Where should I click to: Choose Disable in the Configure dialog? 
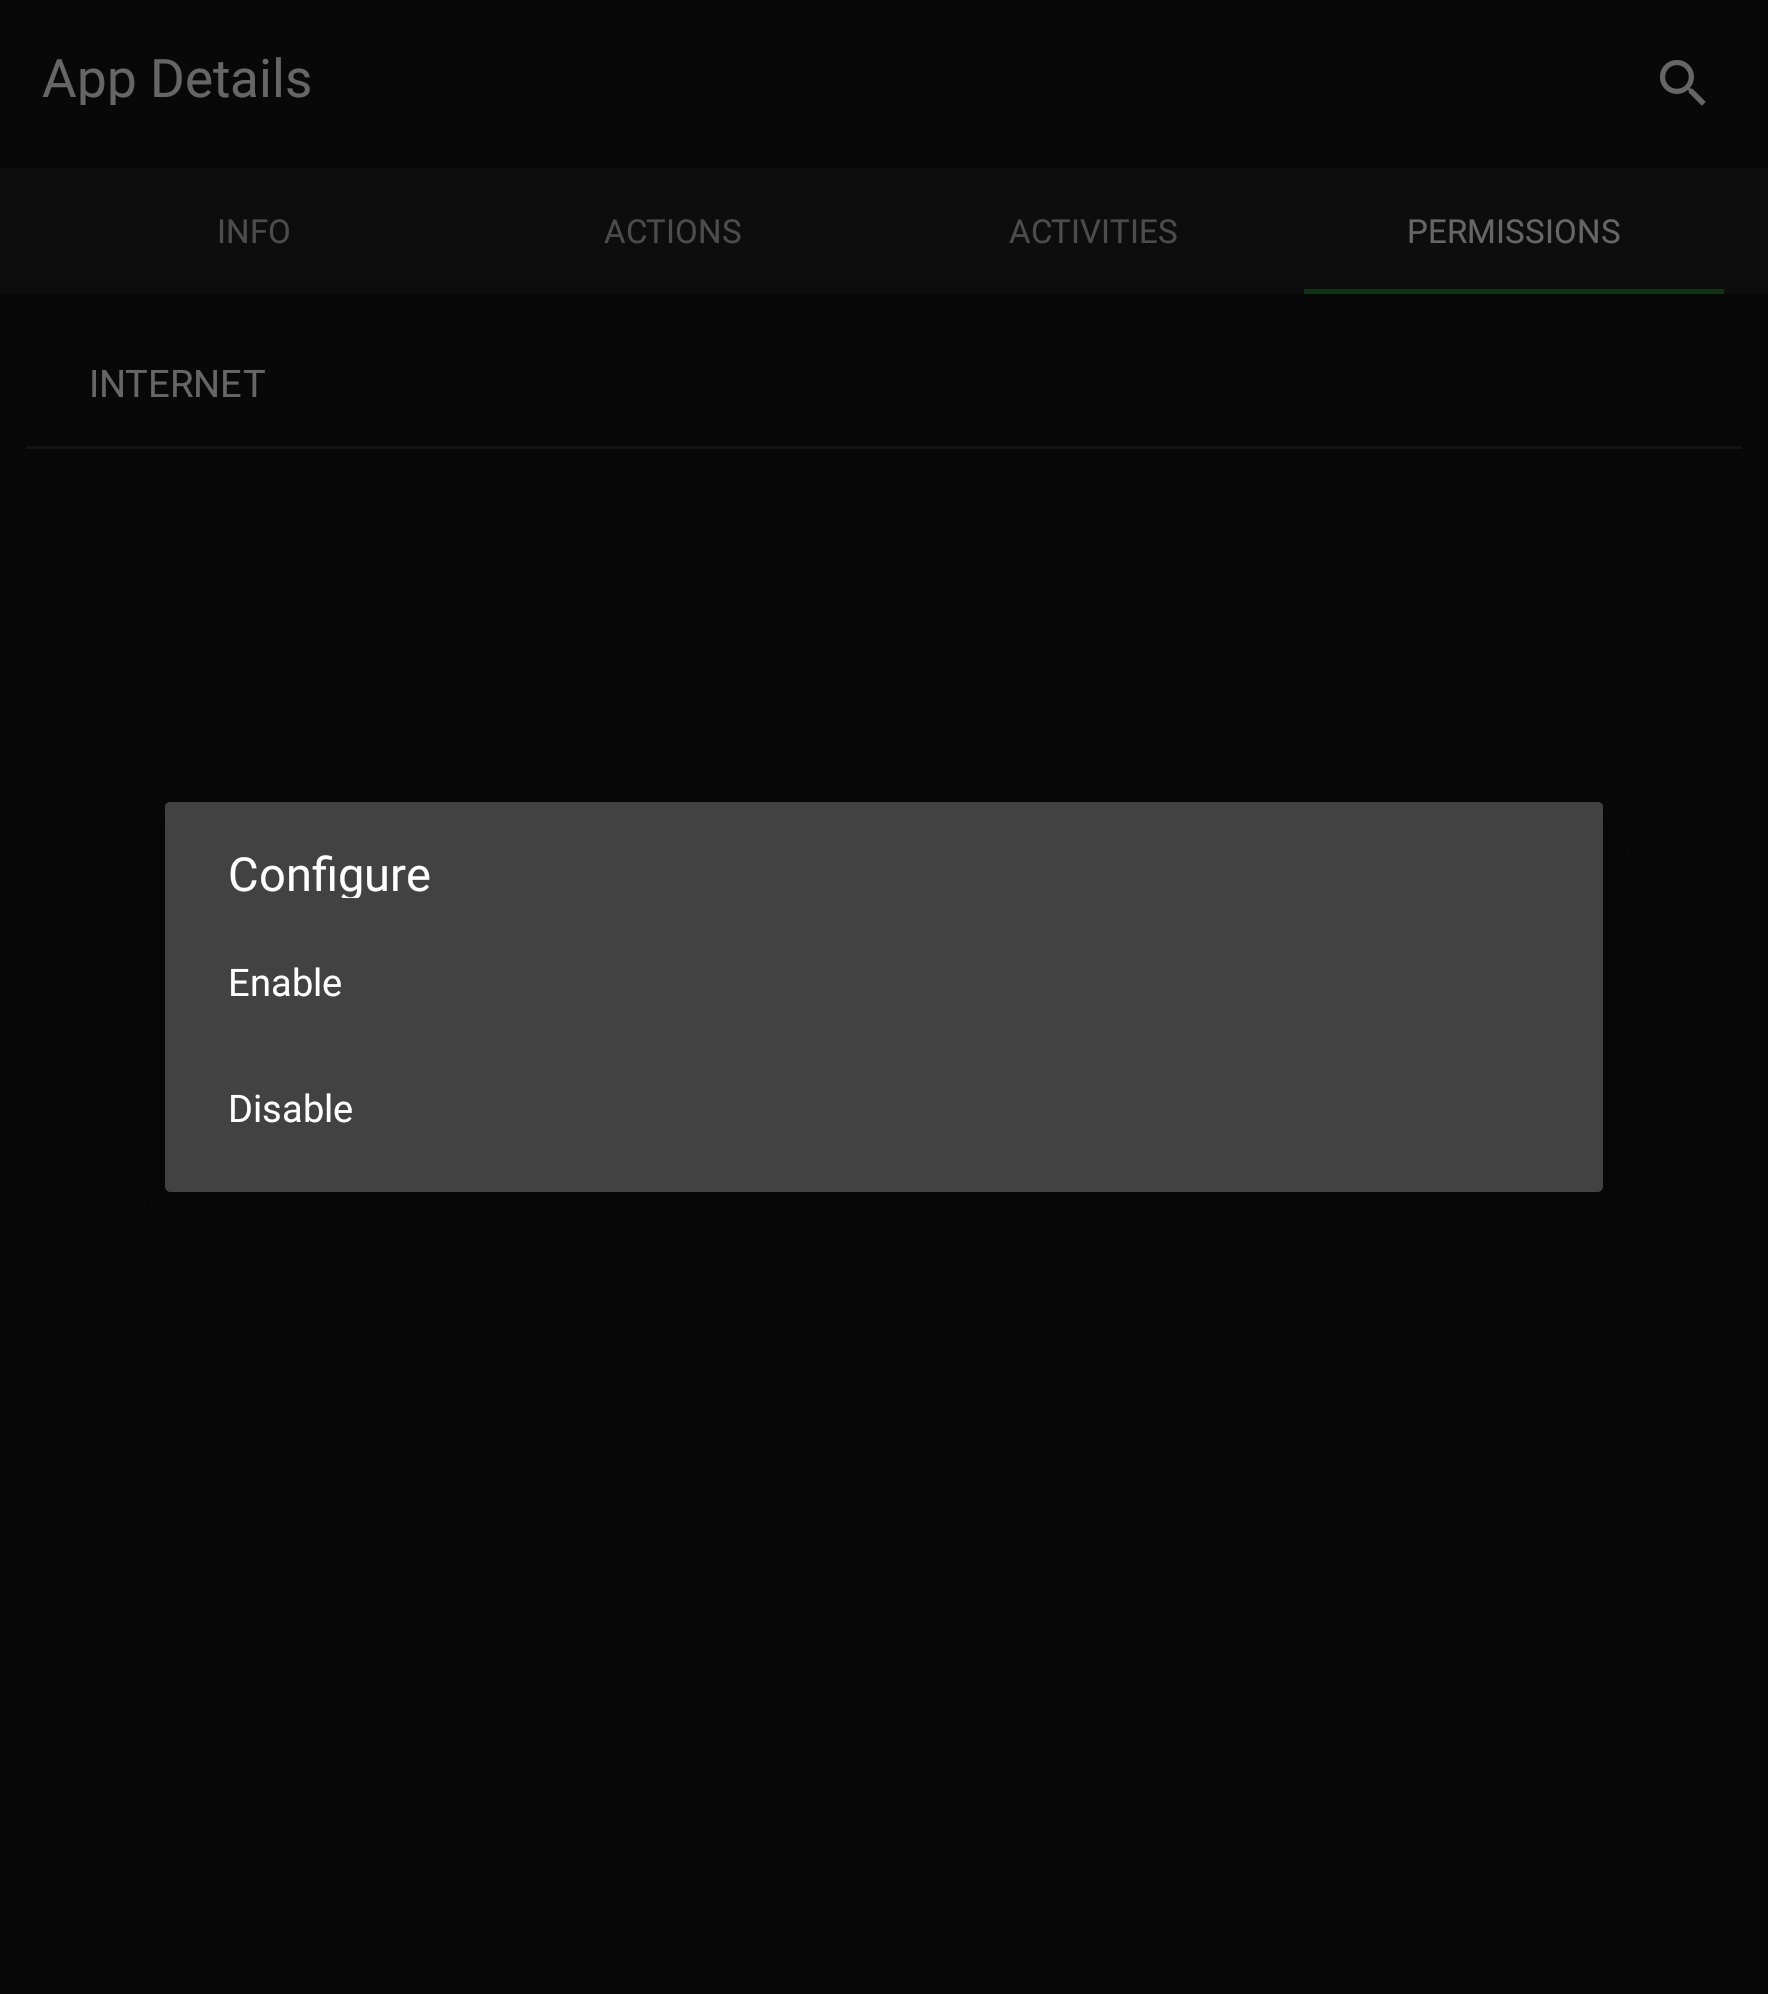pyautogui.click(x=290, y=1109)
